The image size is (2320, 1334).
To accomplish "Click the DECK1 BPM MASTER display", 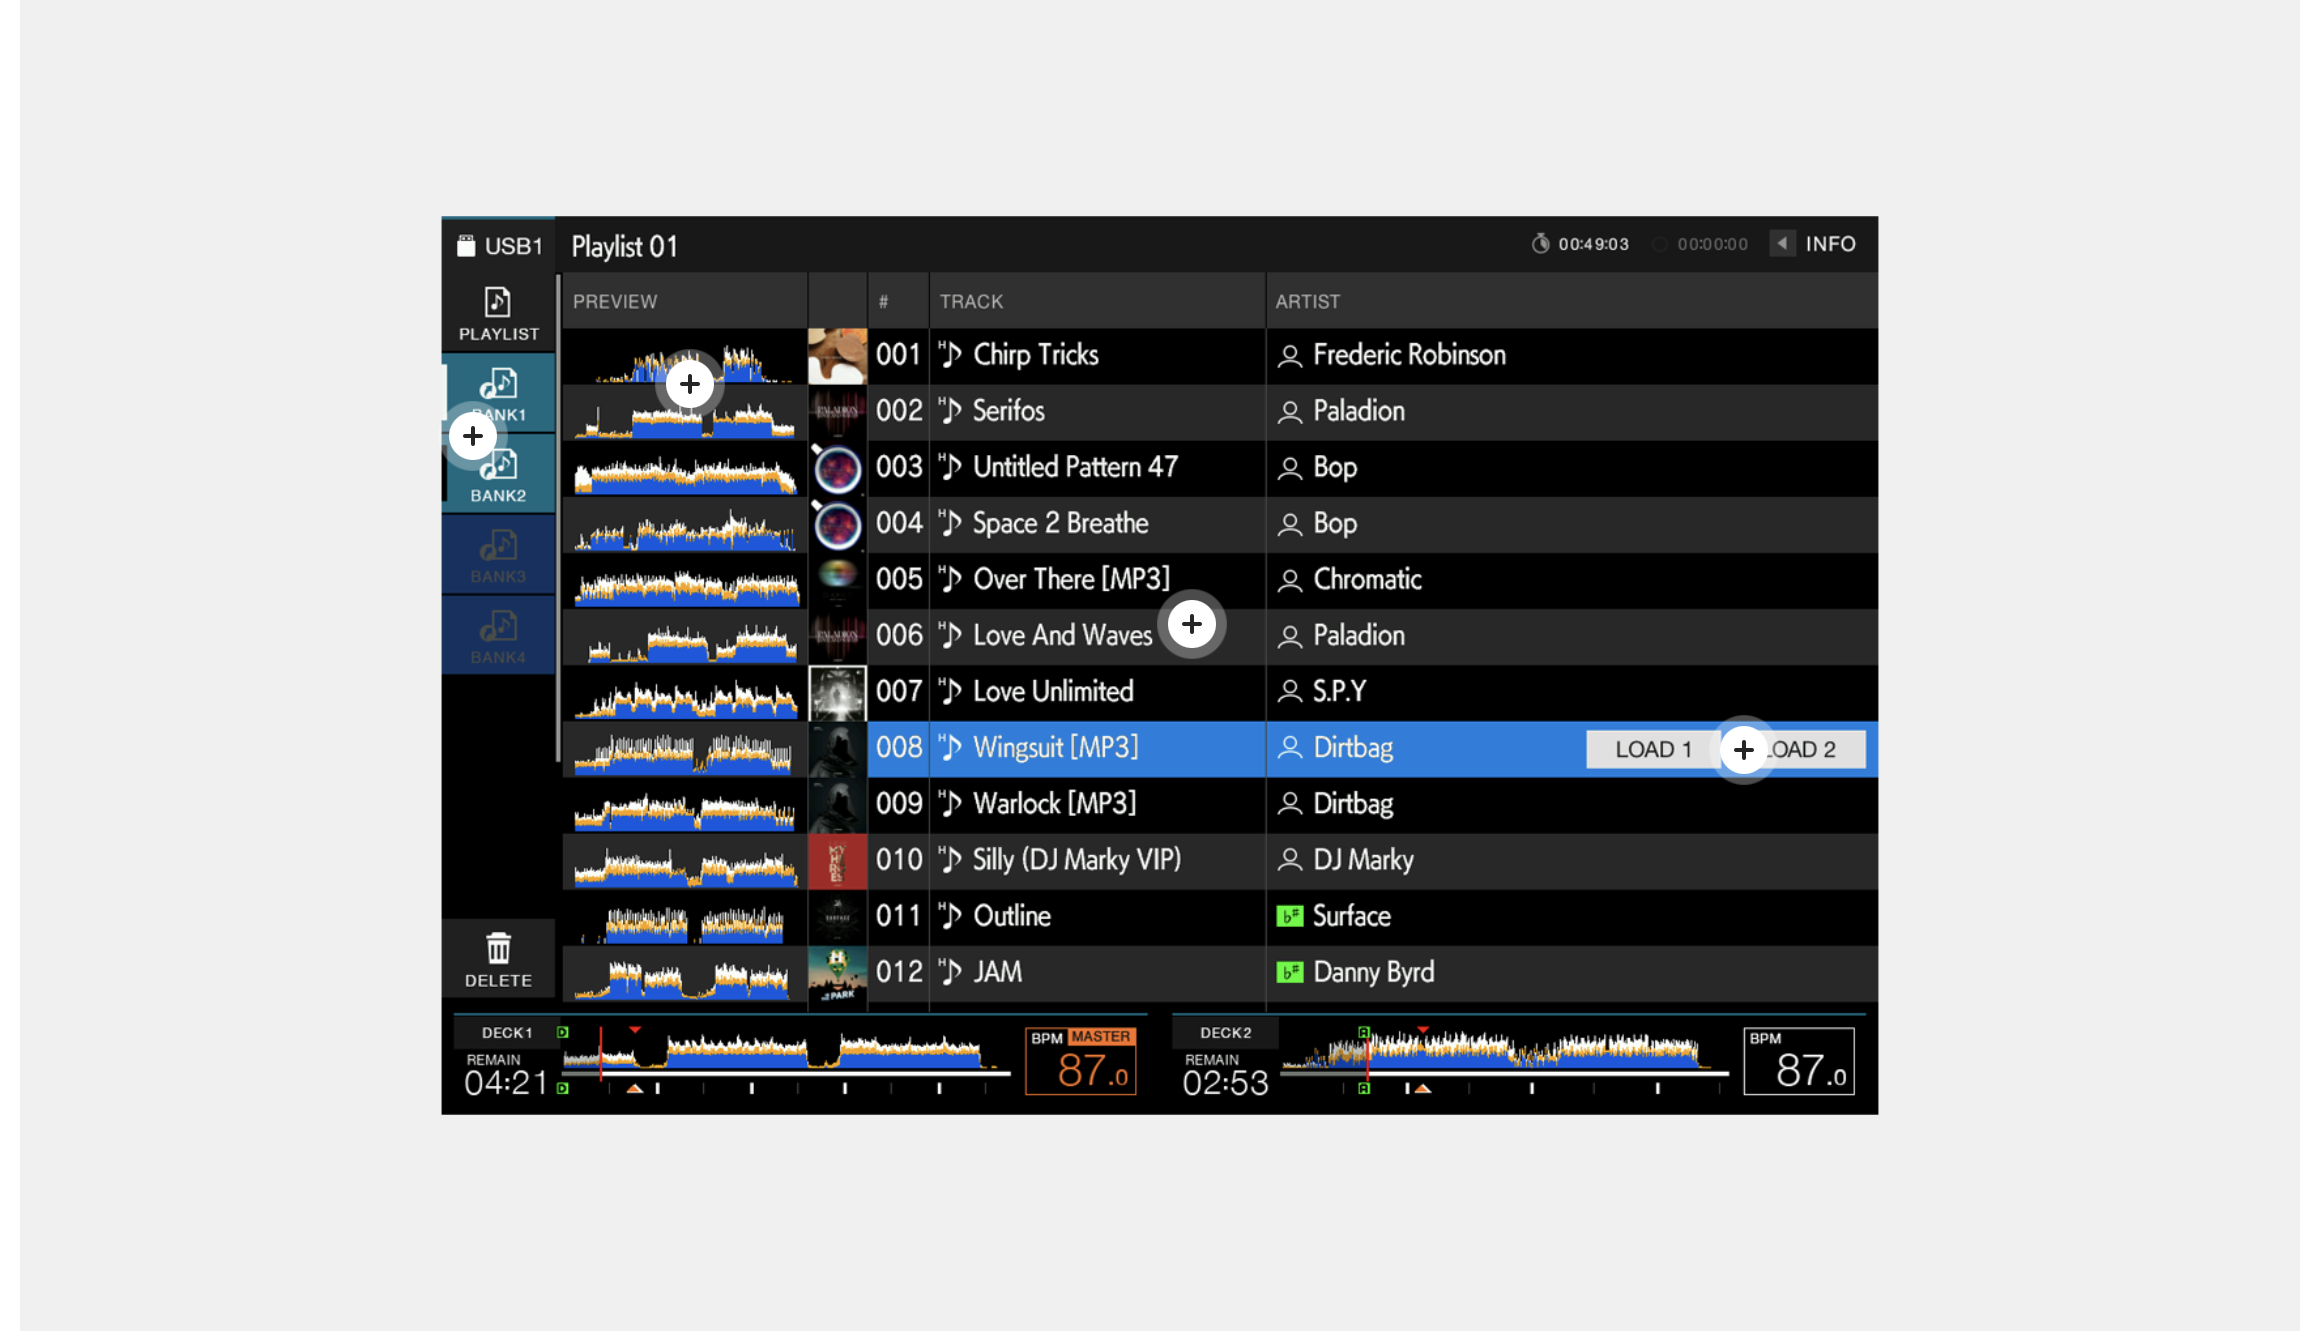I will pos(1081,1061).
